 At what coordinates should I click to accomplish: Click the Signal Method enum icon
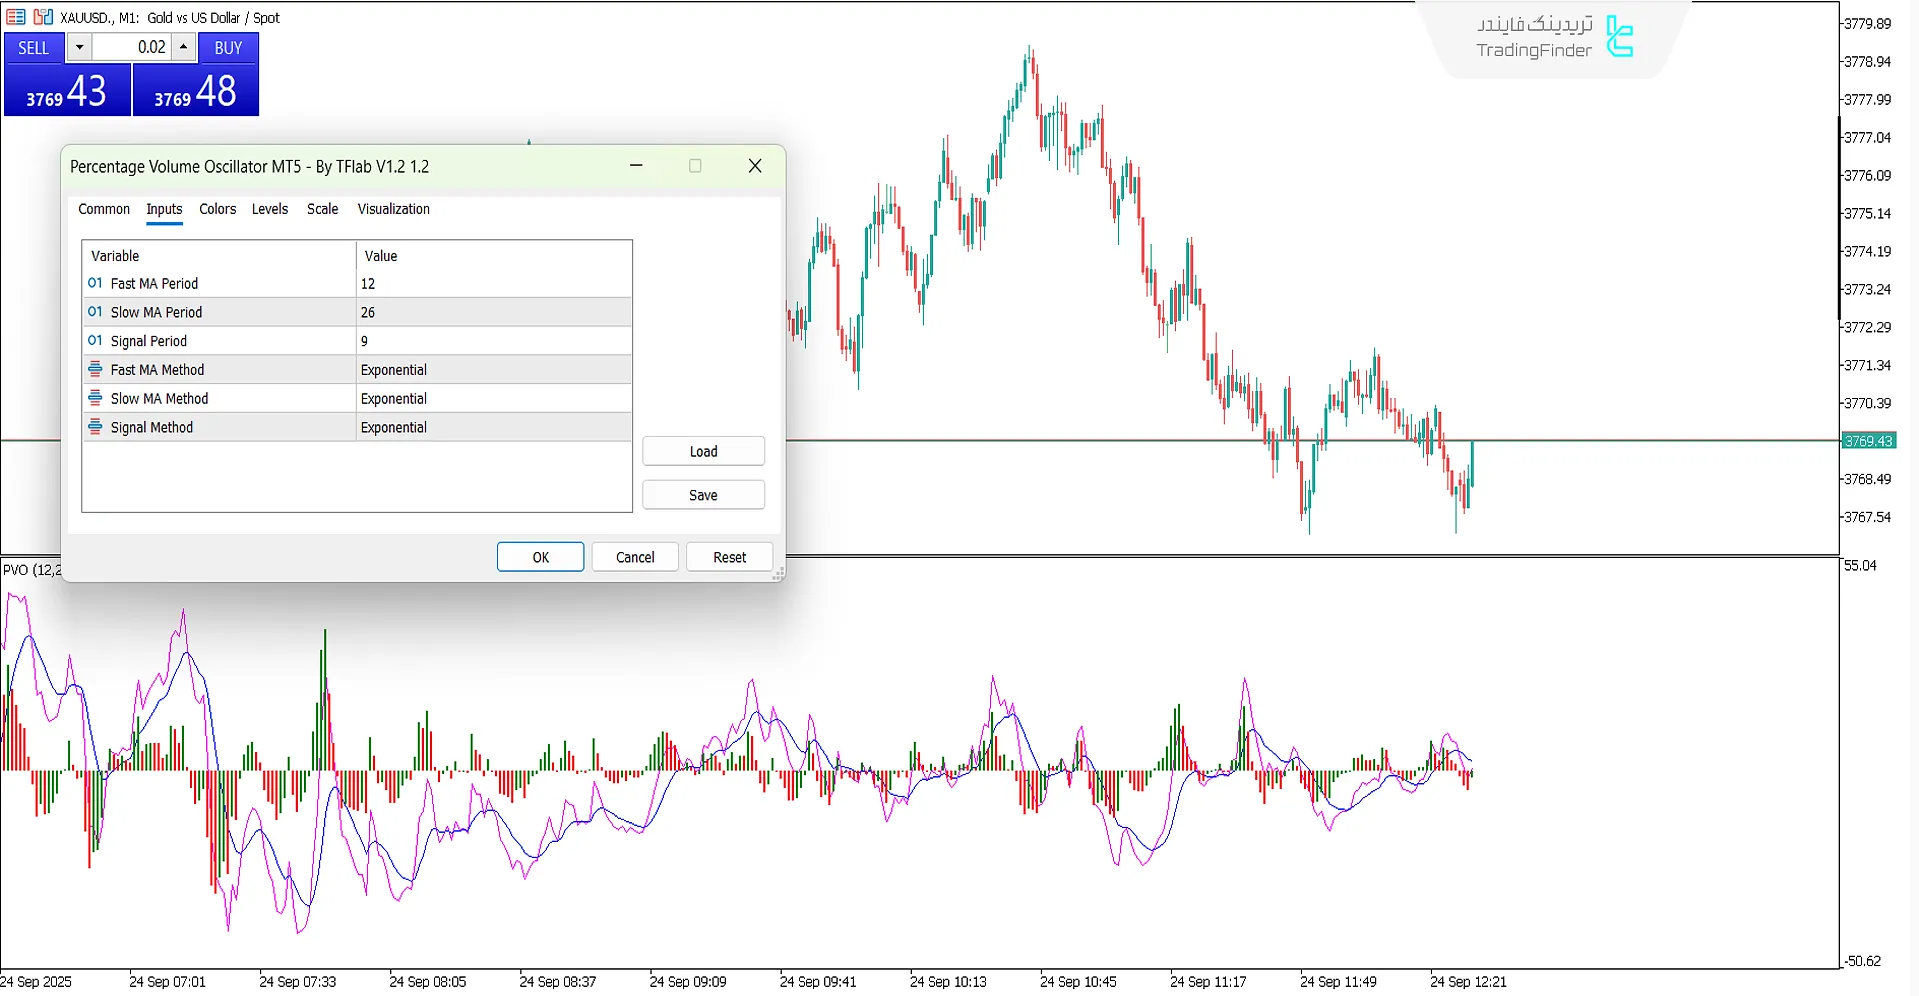pos(95,427)
